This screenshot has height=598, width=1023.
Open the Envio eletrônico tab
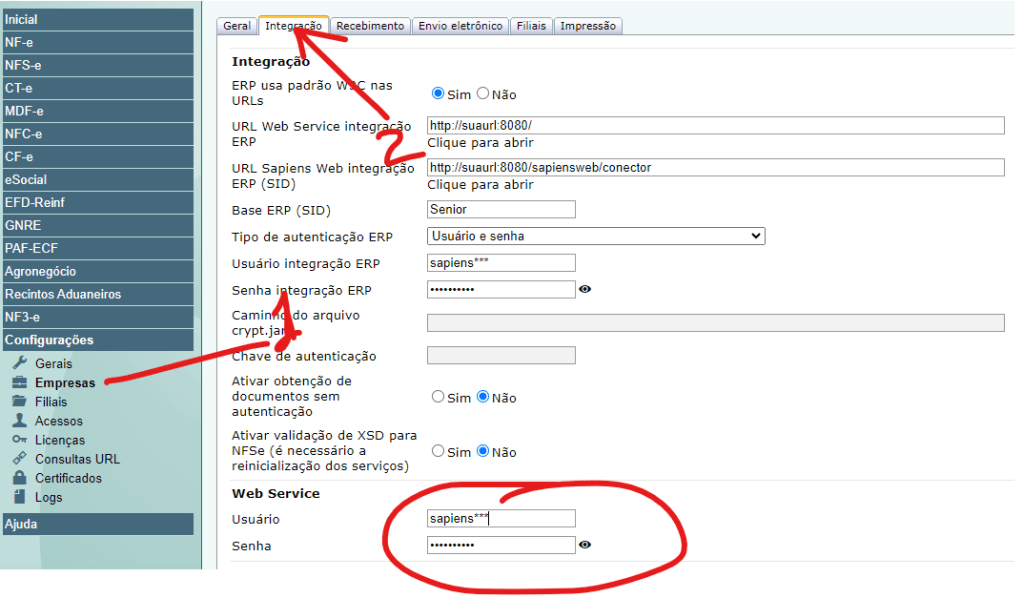point(460,26)
